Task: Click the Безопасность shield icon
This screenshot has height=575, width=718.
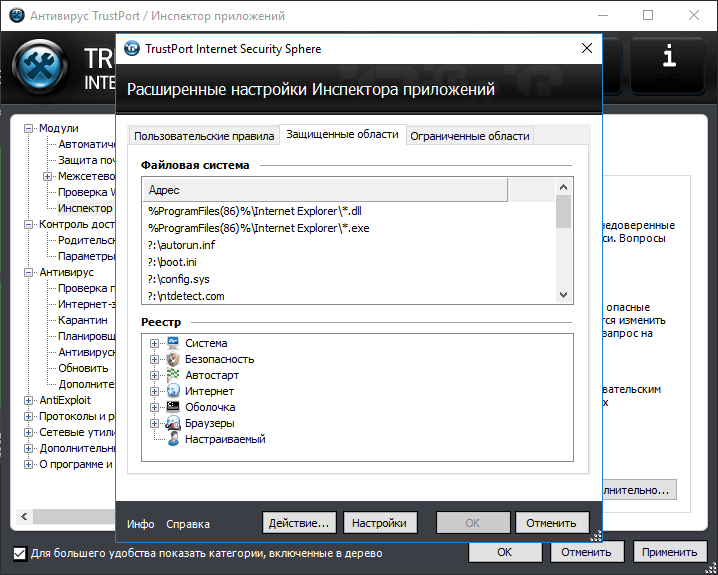Action: 173,359
